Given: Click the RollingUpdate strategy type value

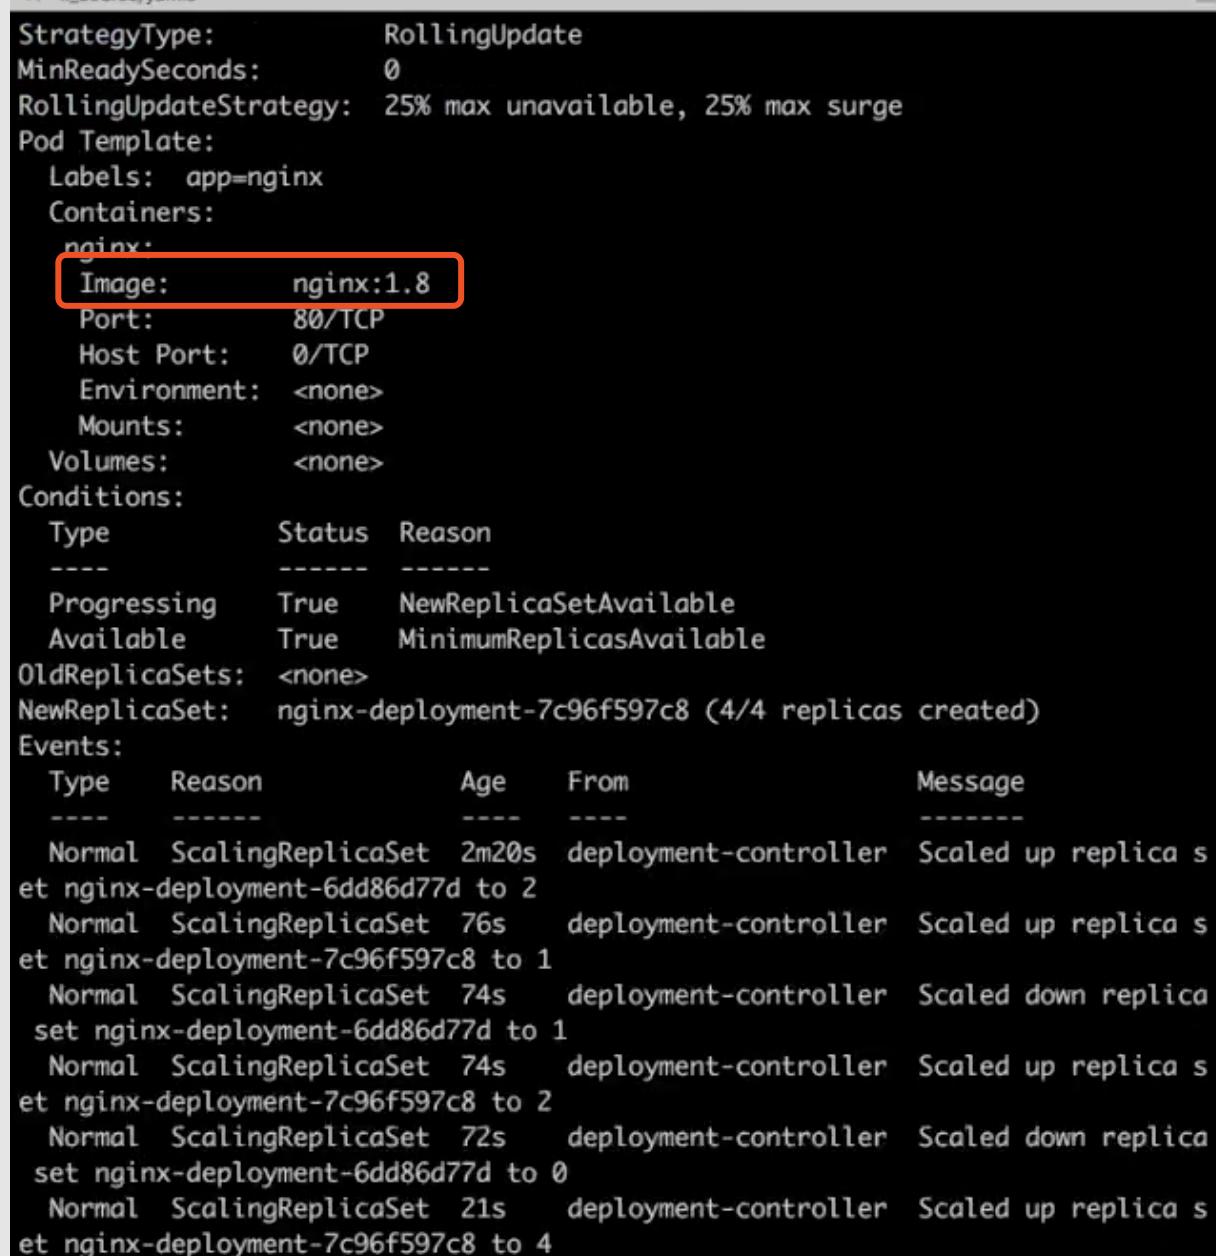Looking at the screenshot, I should [x=482, y=35].
